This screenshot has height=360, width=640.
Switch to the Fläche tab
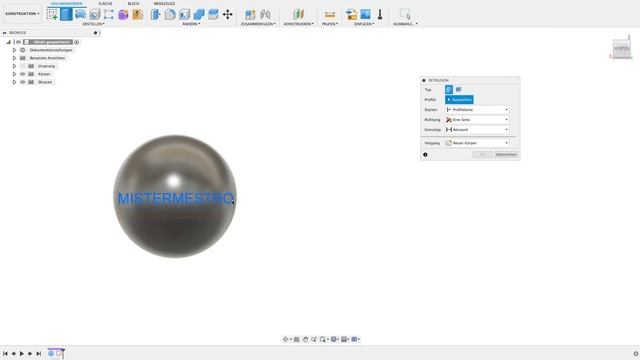[x=105, y=3]
